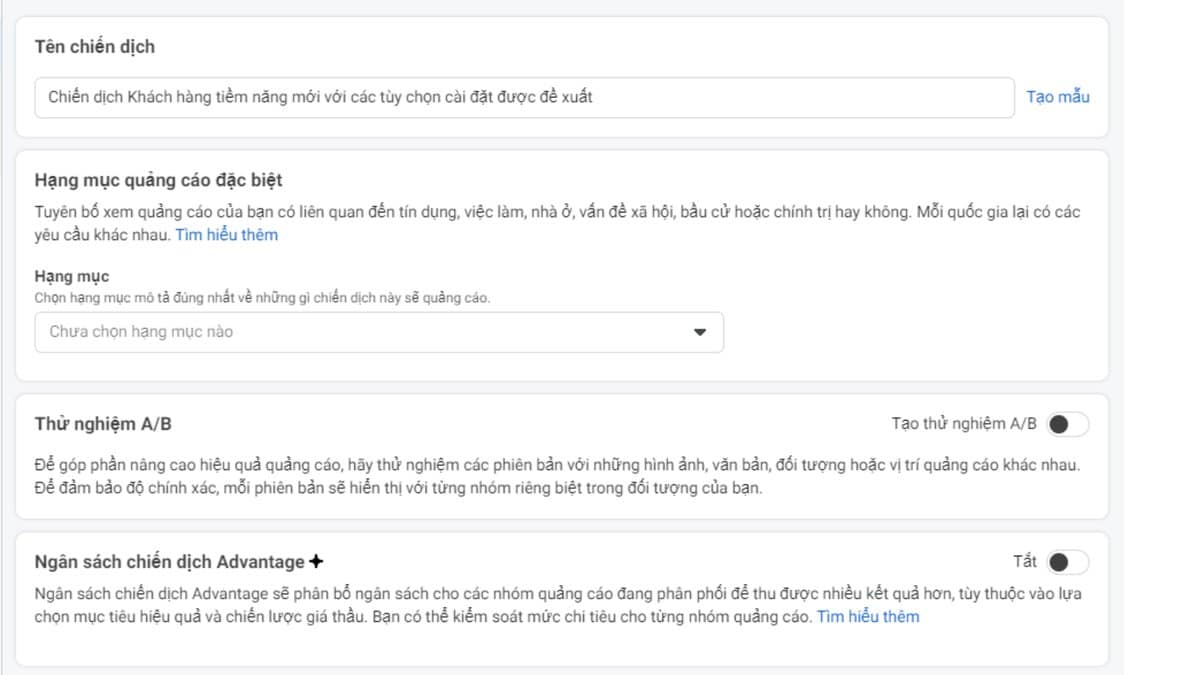Open "Tìm hiểu thêm" in the Advantage budget section
The width and height of the screenshot is (1200, 675).
point(868,616)
